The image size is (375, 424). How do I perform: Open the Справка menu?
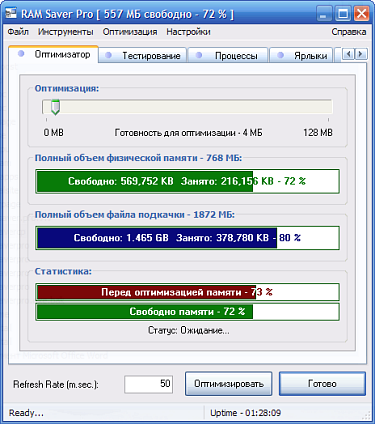click(x=349, y=32)
